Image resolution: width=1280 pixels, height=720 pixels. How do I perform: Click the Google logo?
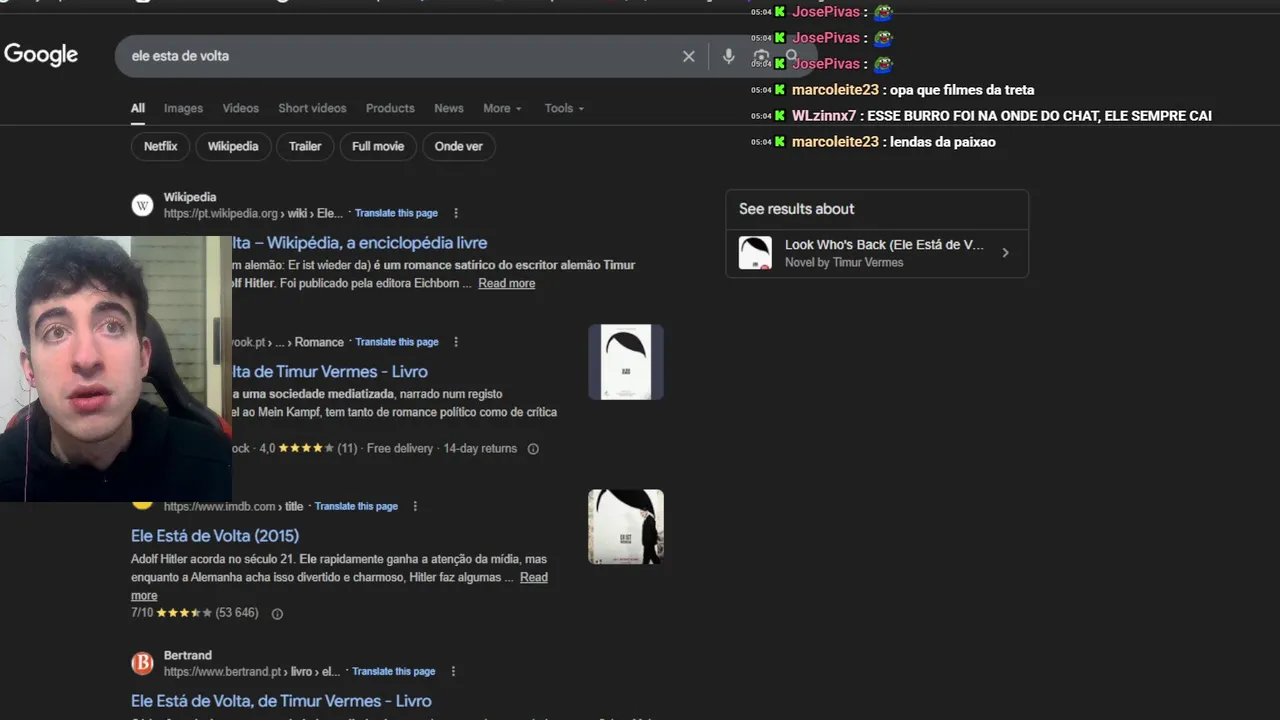click(41, 55)
